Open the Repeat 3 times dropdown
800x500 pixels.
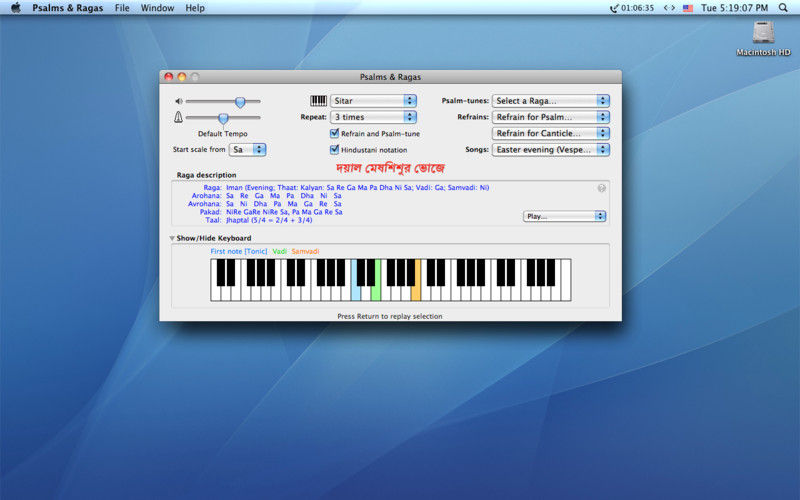point(373,117)
